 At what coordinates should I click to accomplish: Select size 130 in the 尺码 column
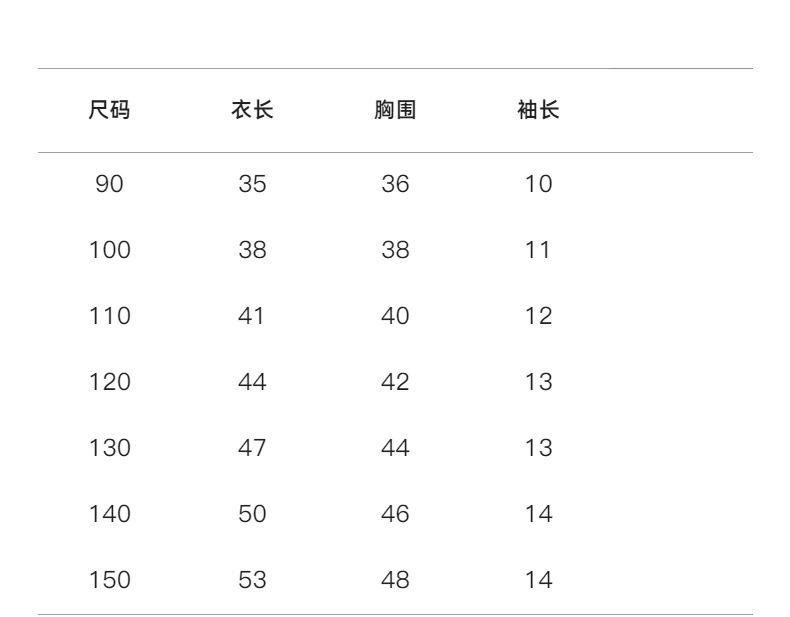coord(110,448)
